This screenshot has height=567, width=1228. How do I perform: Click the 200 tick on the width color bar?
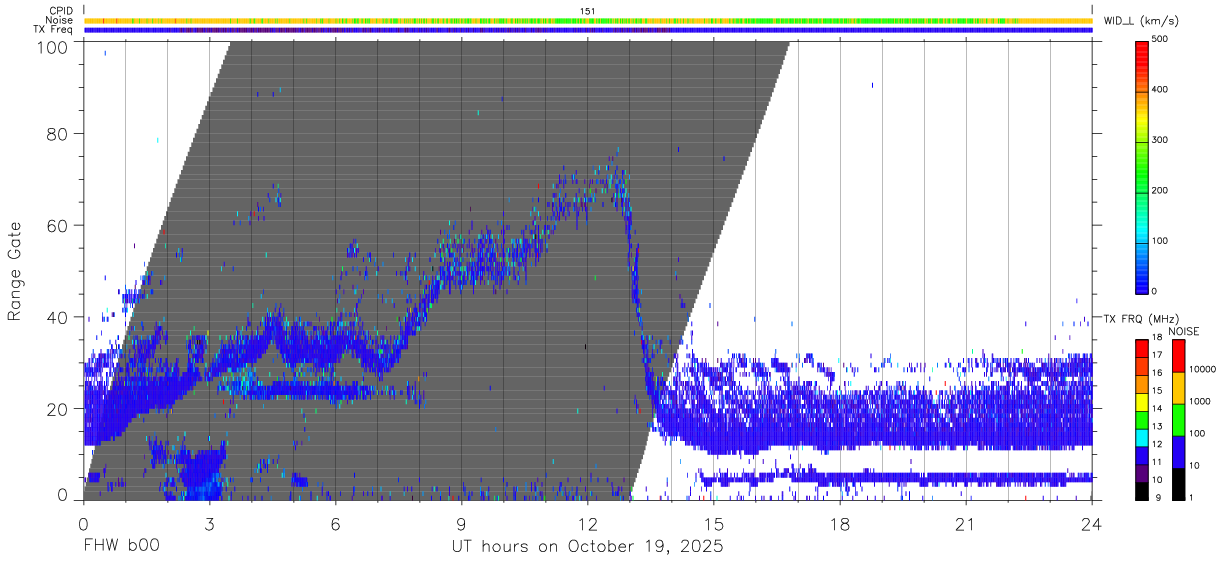[1160, 190]
